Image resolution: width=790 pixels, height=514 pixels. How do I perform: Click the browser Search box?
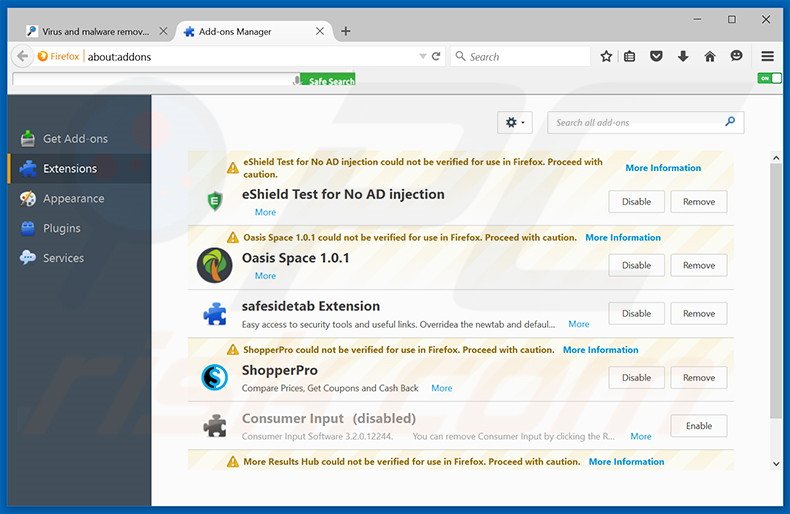pos(520,56)
